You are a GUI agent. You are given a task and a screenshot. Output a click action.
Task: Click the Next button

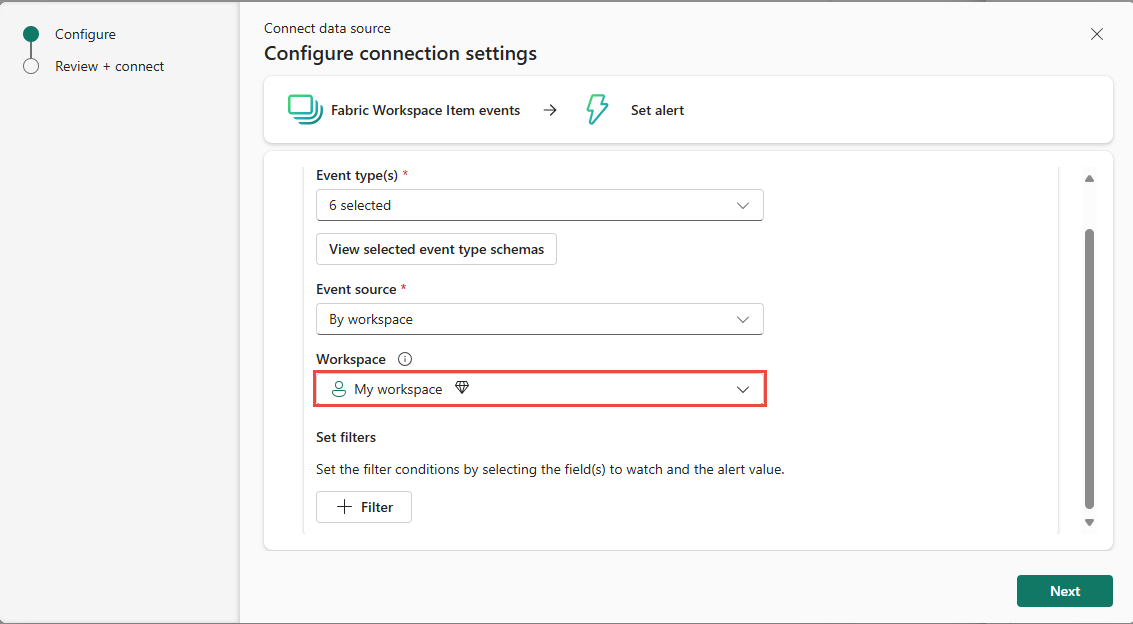[x=1065, y=591]
